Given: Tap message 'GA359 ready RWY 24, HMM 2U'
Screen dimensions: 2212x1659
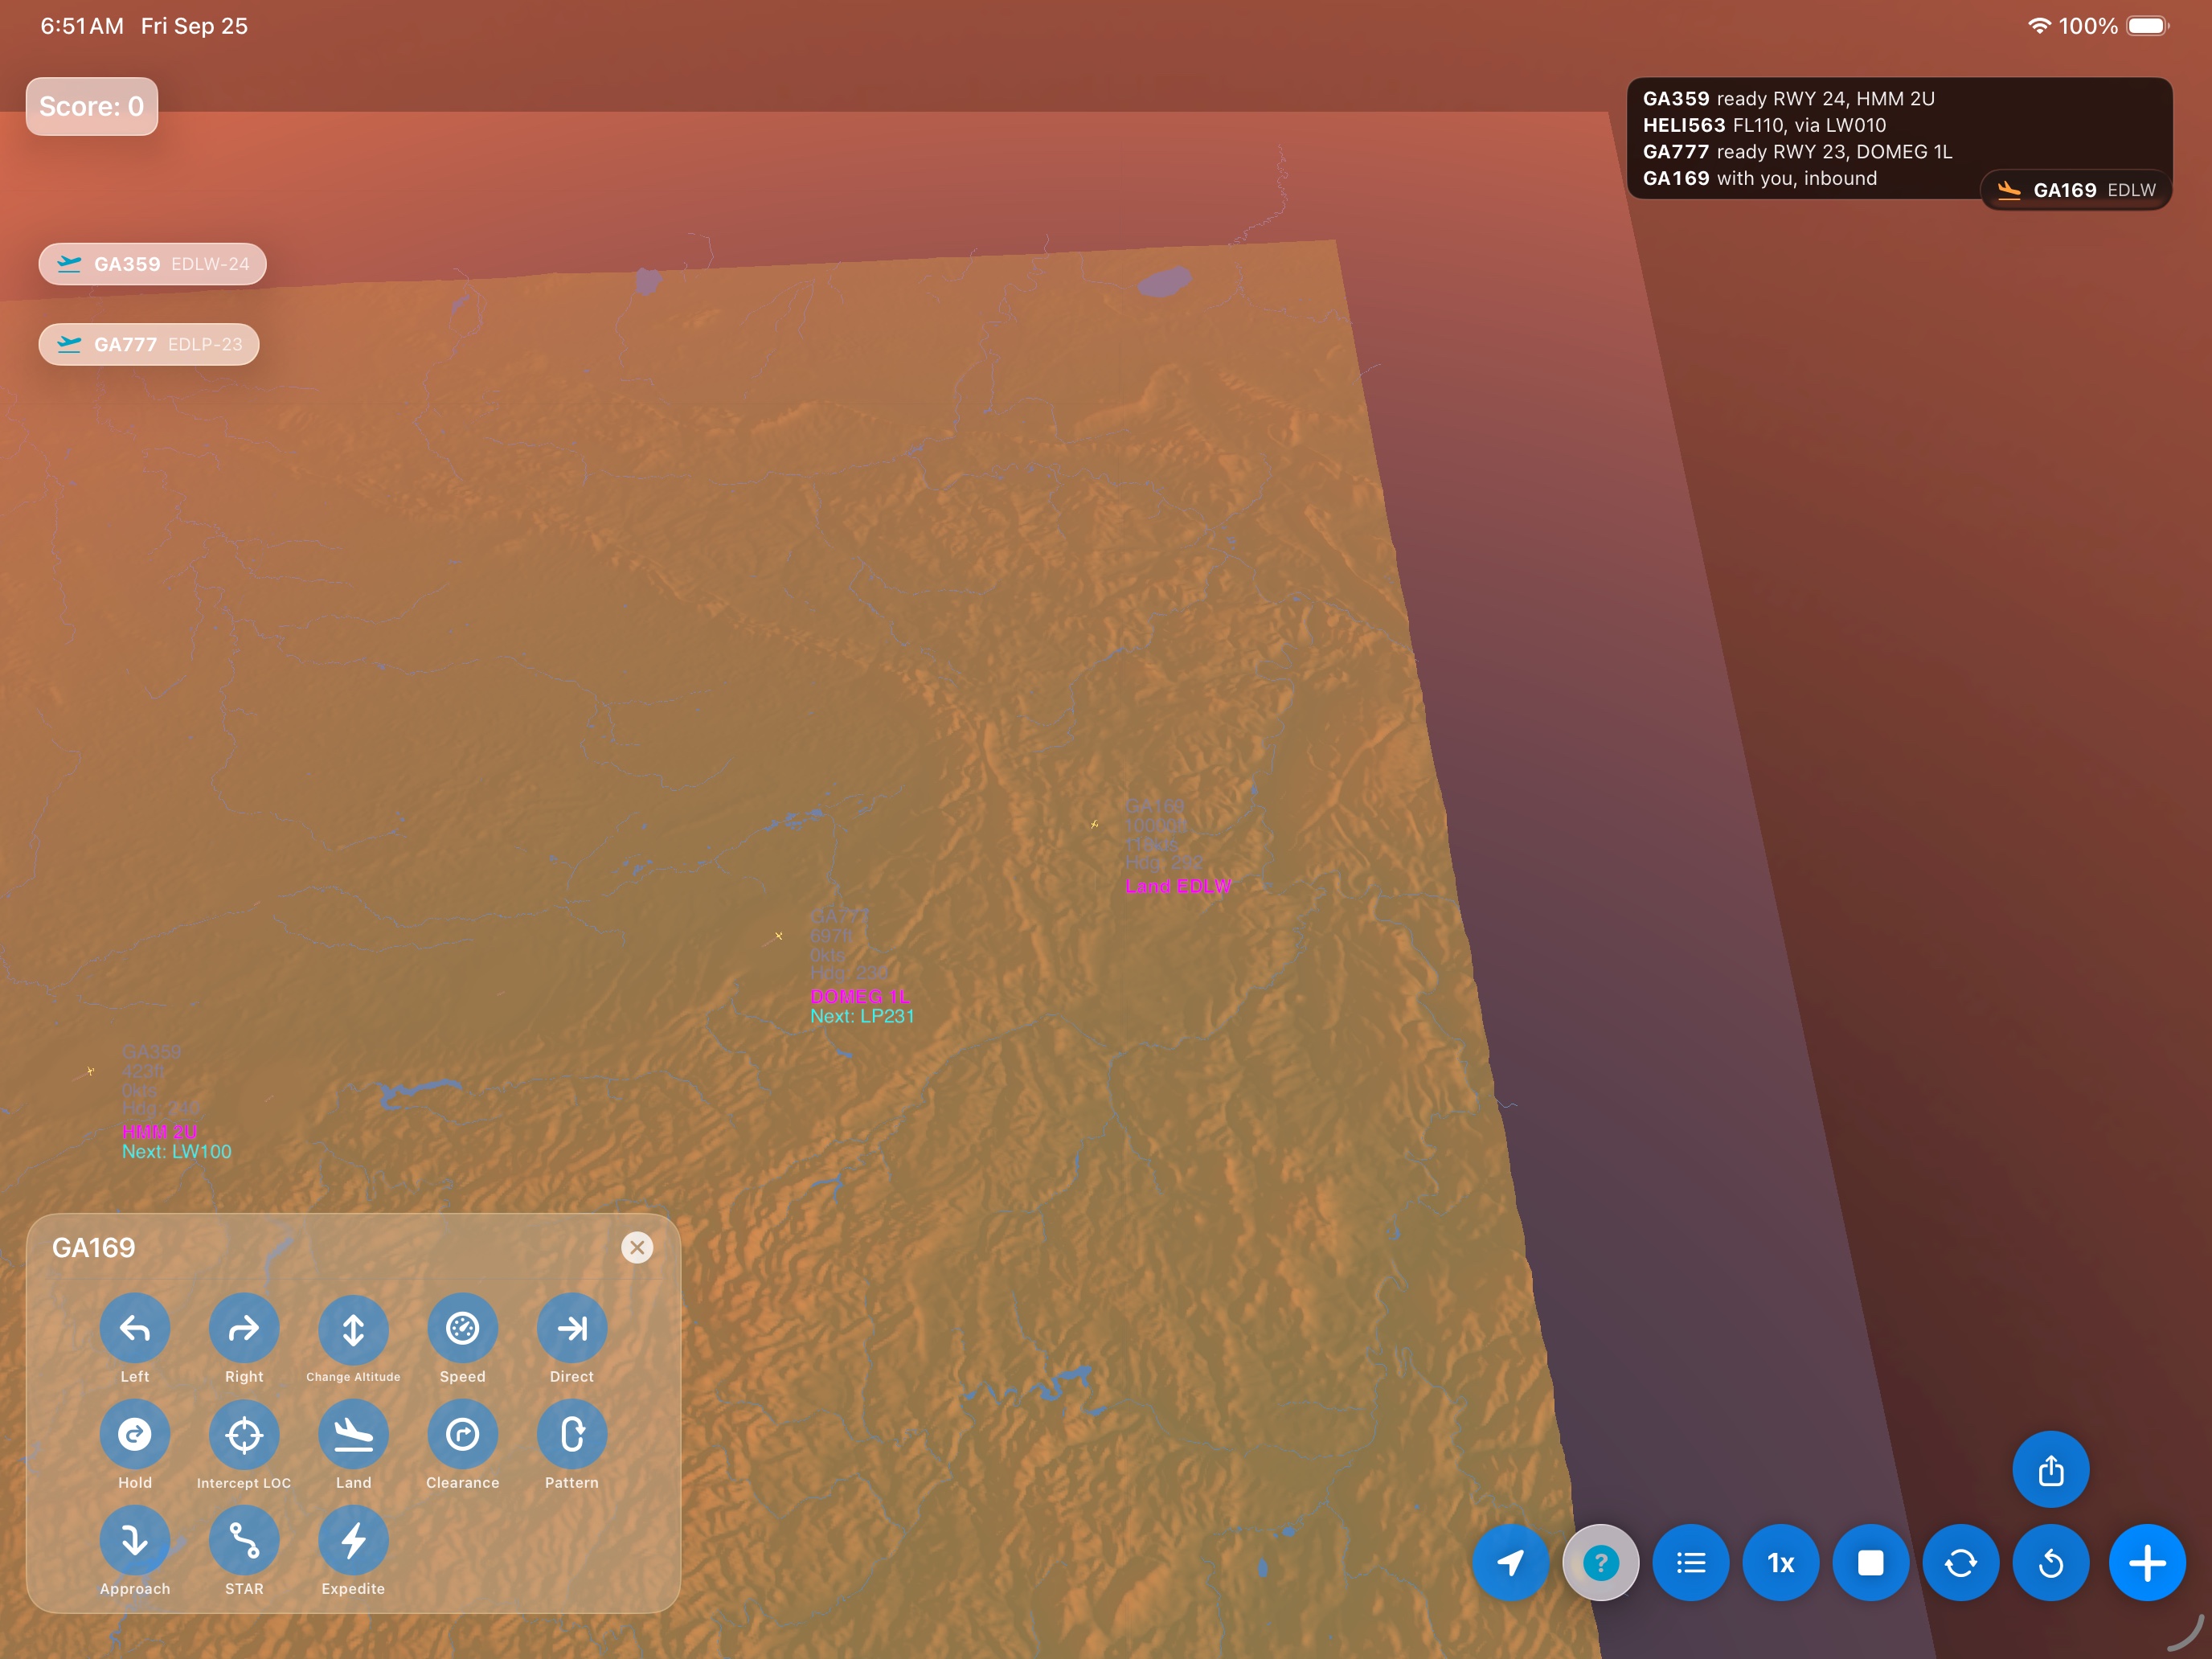Looking at the screenshot, I should pos(1788,98).
